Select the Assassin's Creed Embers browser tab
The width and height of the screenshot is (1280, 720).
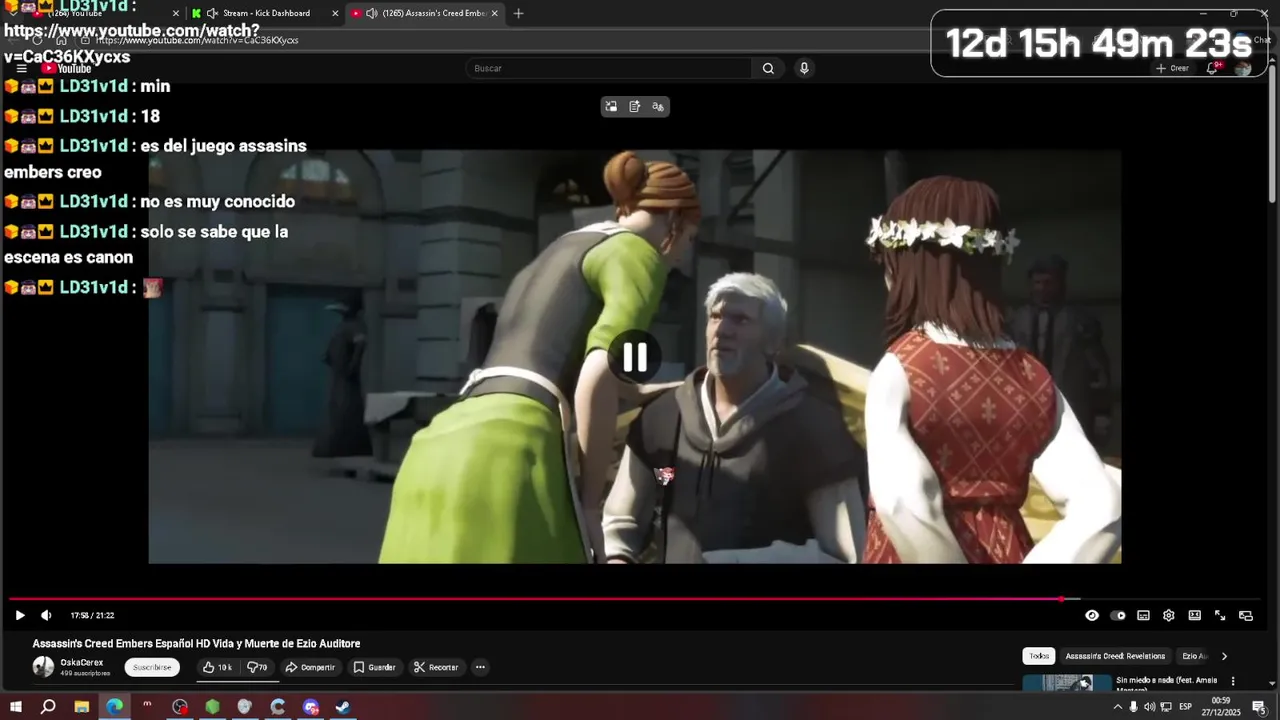(425, 13)
